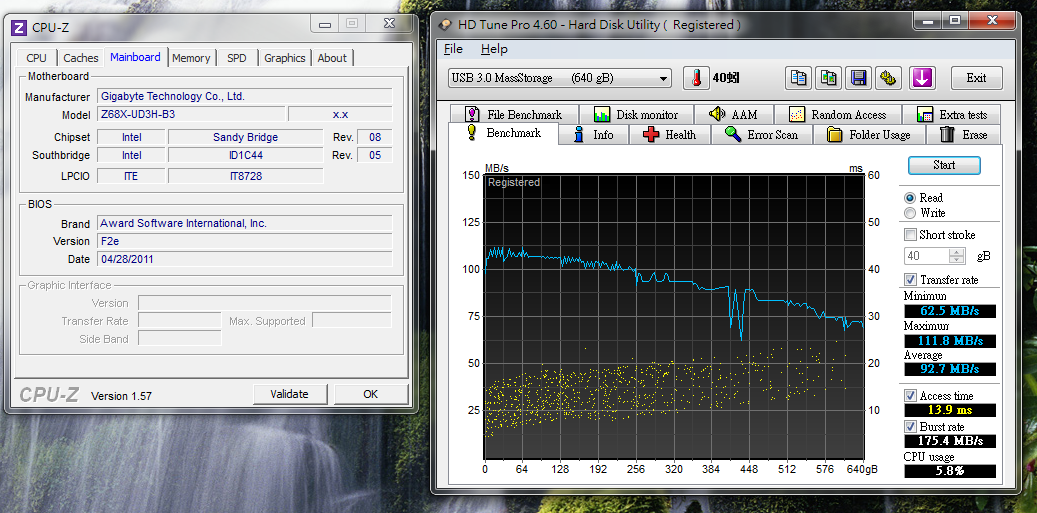The height and width of the screenshot is (513, 1037).
Task: Click the Chipset Sandy Bridge value
Action: click(245, 138)
